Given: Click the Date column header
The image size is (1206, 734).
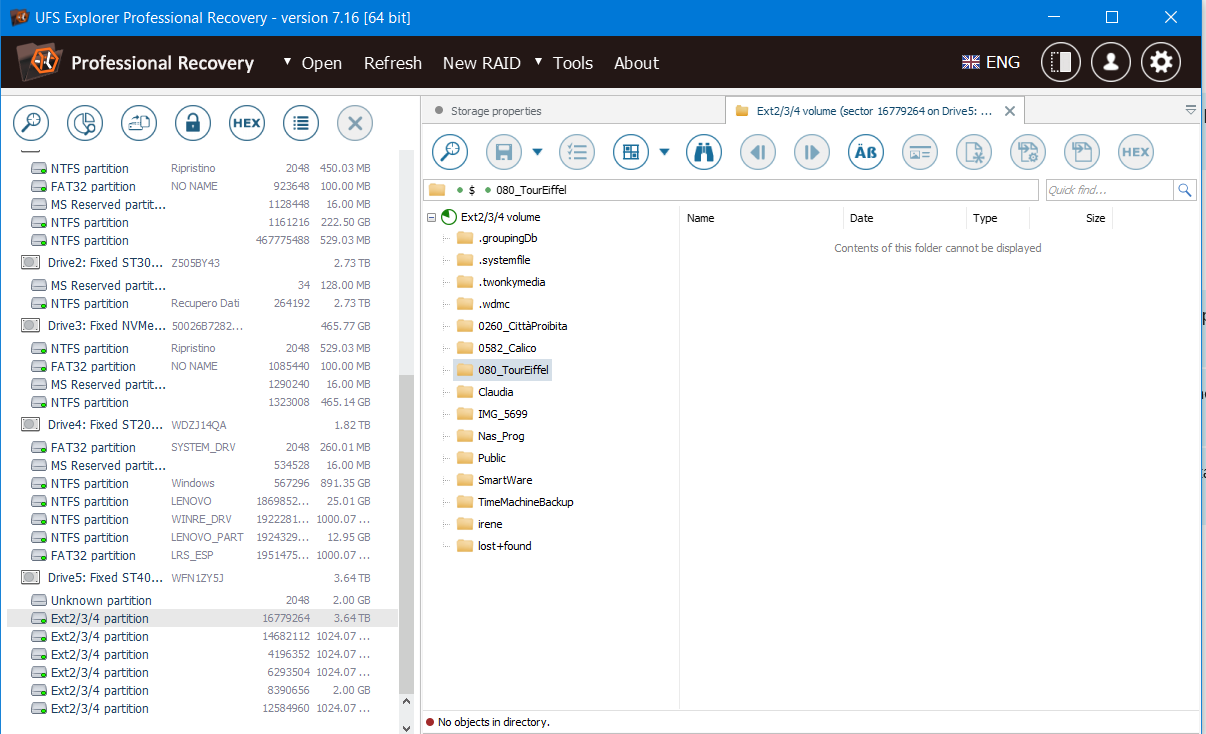Looking at the screenshot, I should click(905, 218).
